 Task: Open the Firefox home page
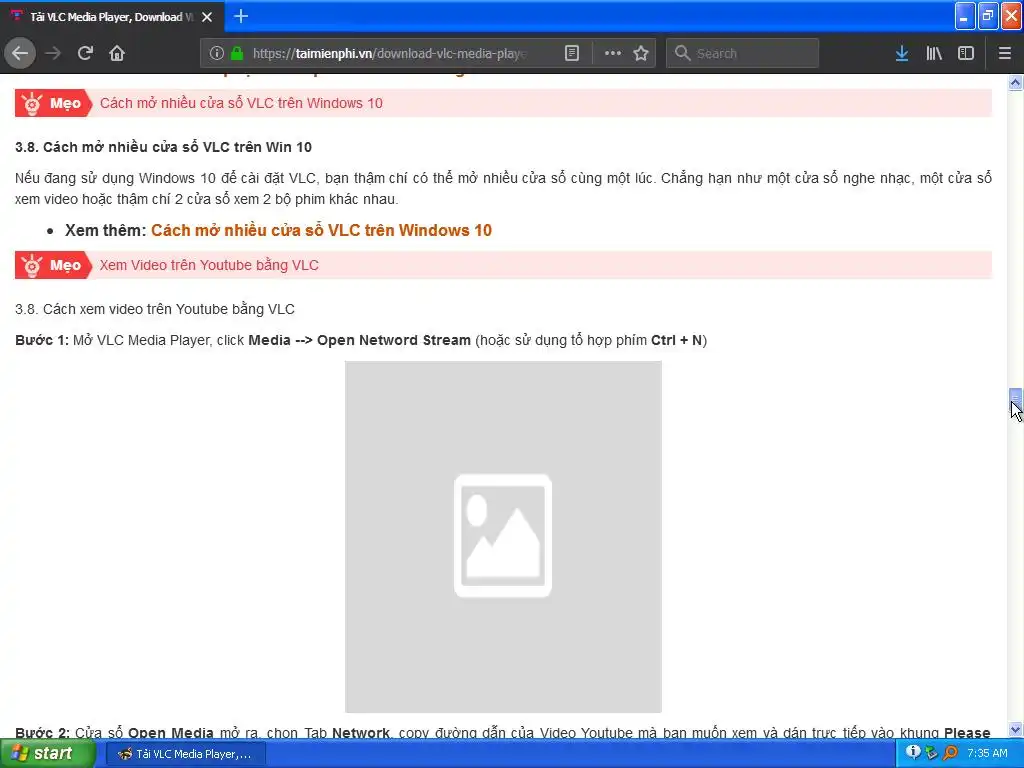point(117,53)
